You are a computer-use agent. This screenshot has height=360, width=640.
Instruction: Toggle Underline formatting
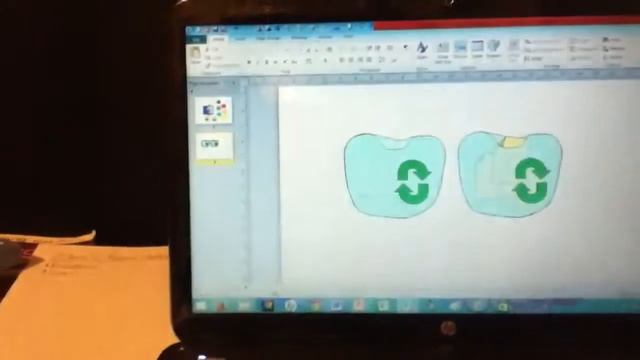[x=267, y=62]
